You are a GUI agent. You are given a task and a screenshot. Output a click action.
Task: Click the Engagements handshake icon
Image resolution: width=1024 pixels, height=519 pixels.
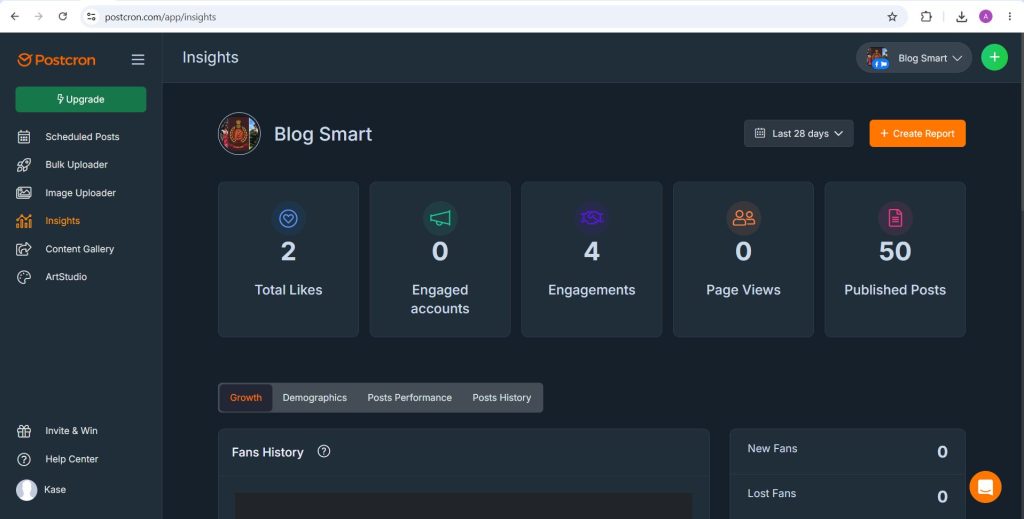coord(592,218)
